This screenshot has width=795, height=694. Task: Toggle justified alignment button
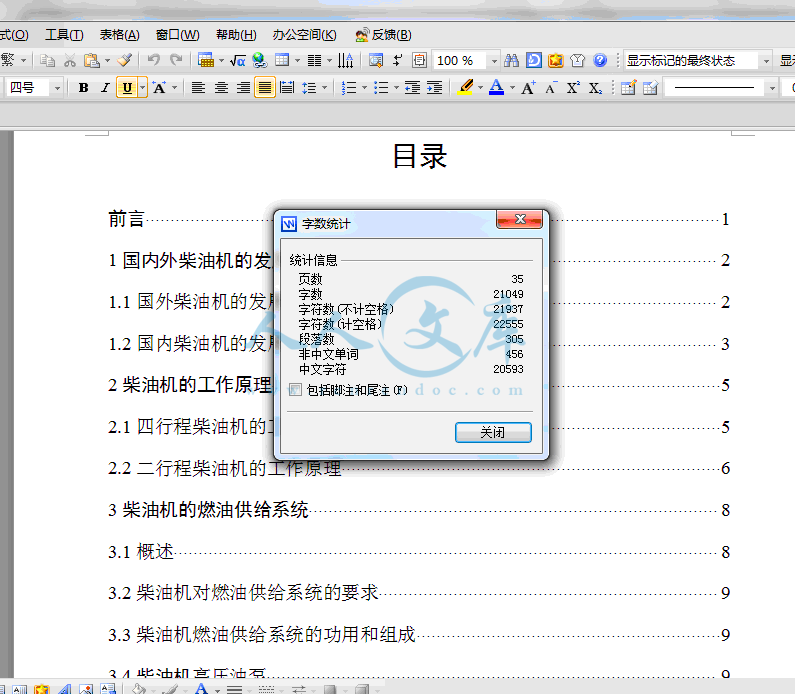265,88
